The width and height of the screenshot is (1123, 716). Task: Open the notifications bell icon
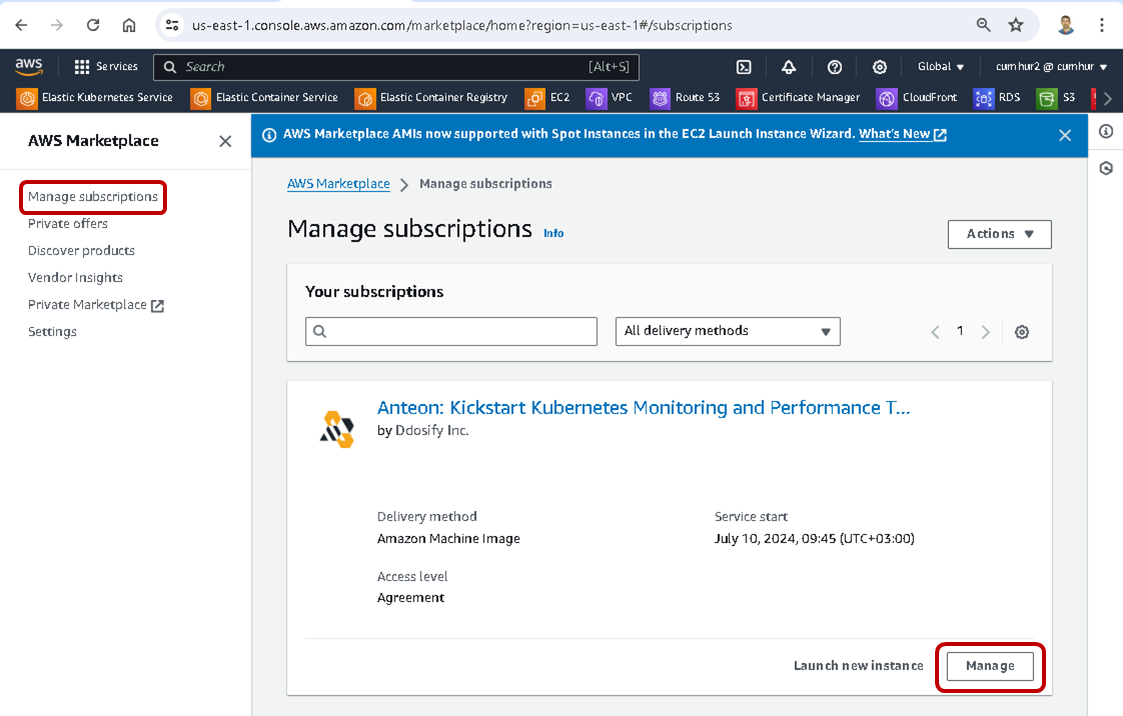pos(789,67)
